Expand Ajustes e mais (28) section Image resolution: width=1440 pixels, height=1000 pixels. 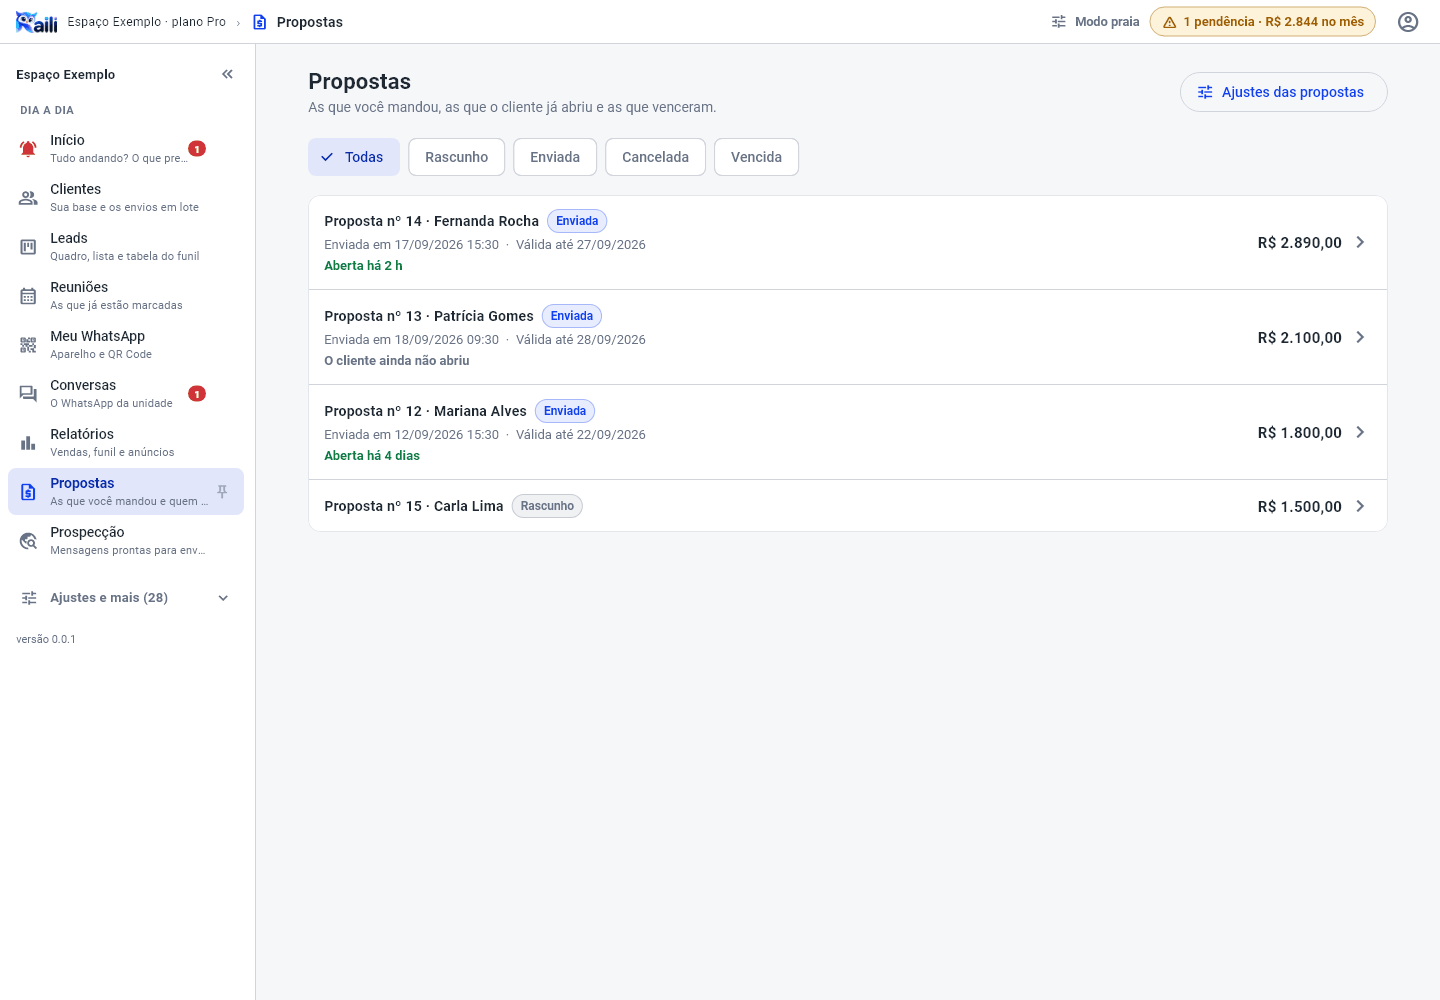tap(126, 598)
